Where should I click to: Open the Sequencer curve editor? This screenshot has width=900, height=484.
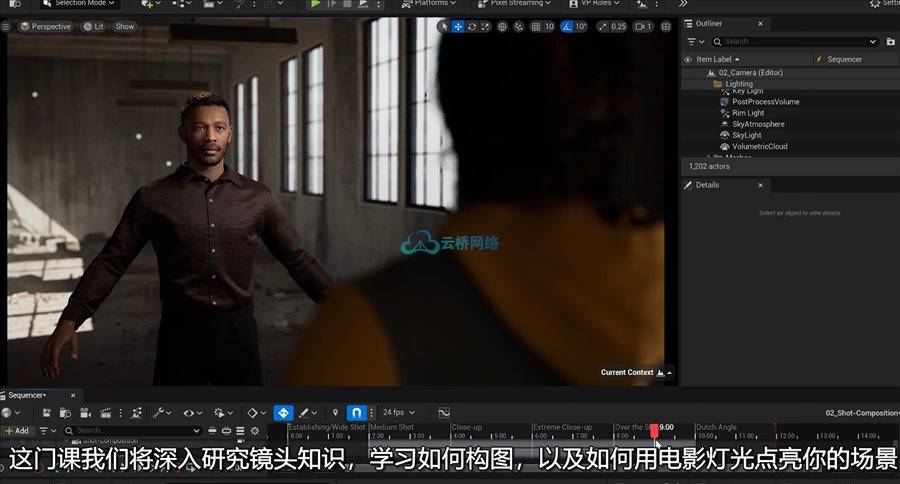(444, 413)
